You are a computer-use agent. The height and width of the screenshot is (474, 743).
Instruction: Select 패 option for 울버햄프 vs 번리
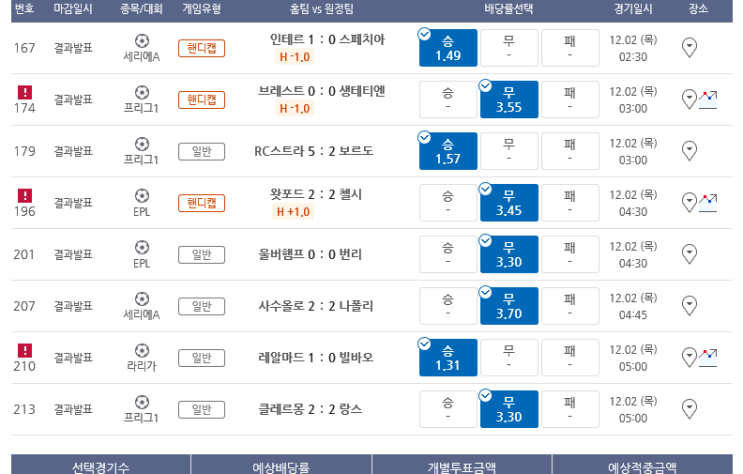[x=570, y=255]
